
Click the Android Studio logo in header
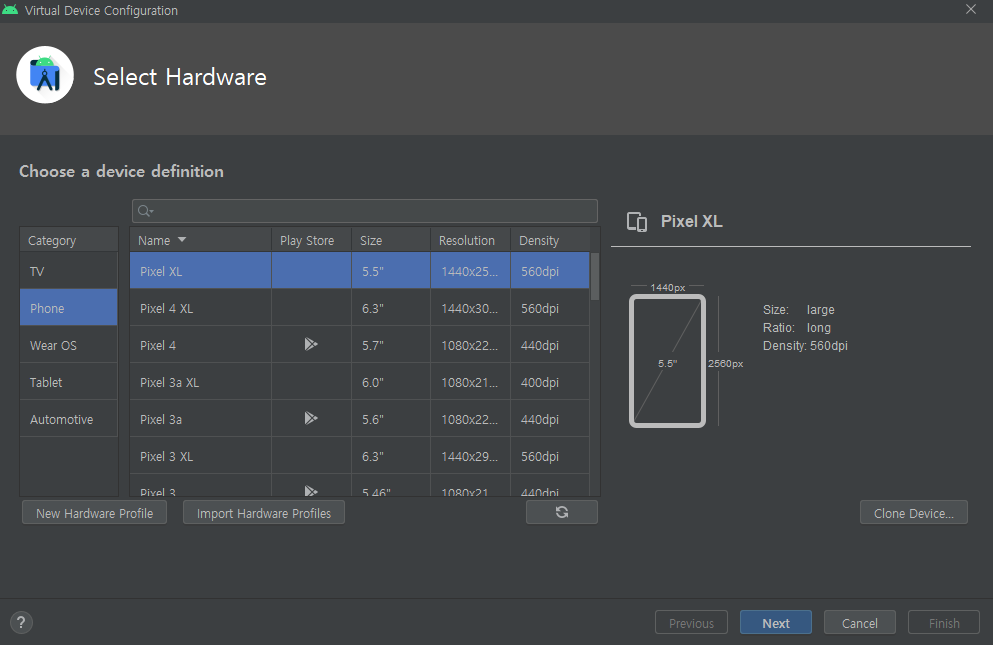[45, 75]
